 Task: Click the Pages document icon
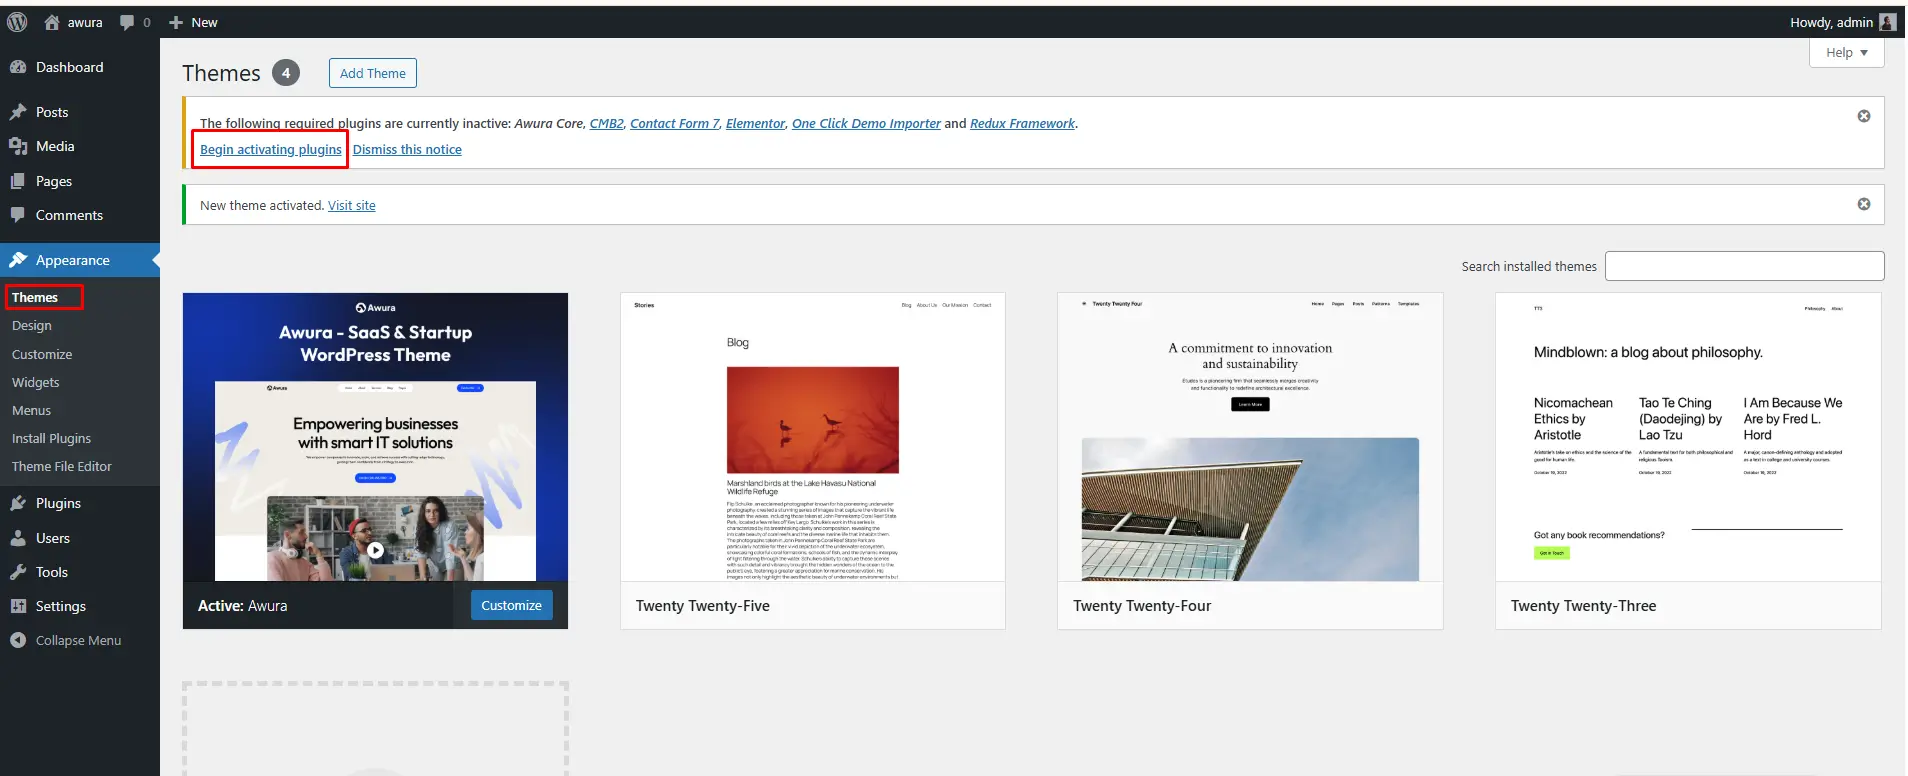[18, 181]
